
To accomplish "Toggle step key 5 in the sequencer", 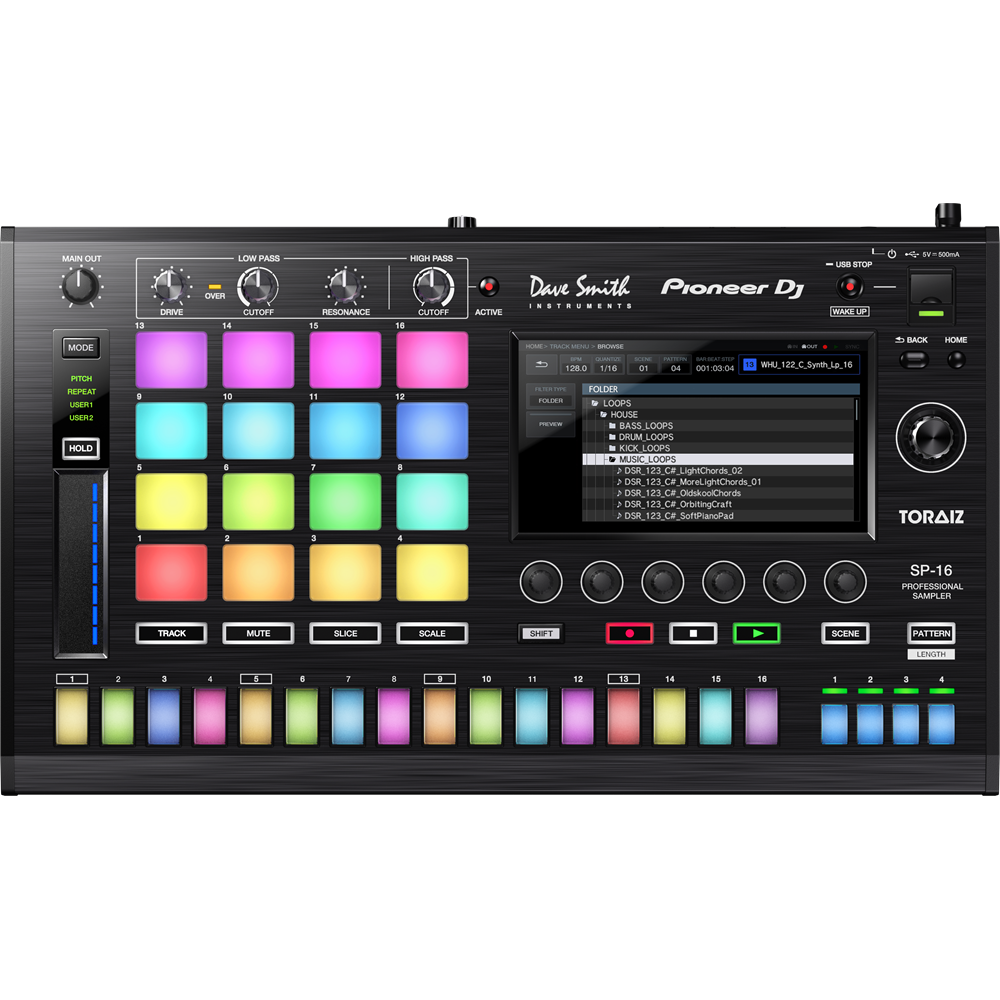I will click(x=256, y=716).
